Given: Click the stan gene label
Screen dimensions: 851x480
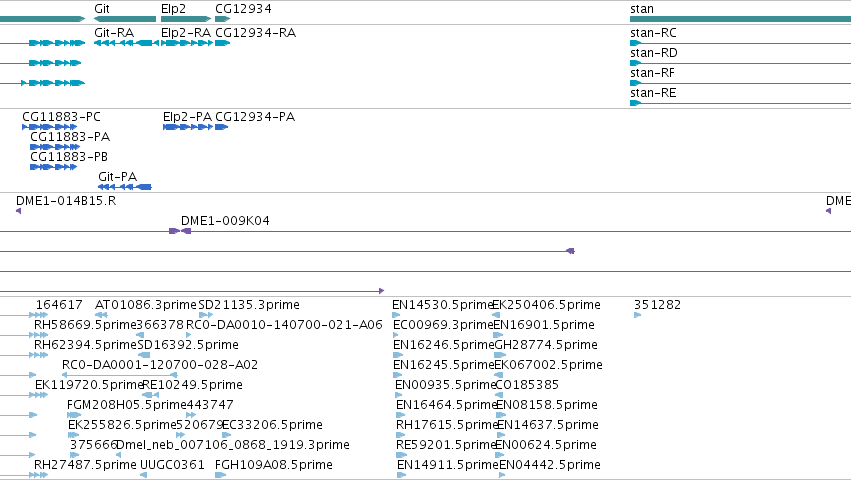Looking at the screenshot, I should [x=642, y=9].
